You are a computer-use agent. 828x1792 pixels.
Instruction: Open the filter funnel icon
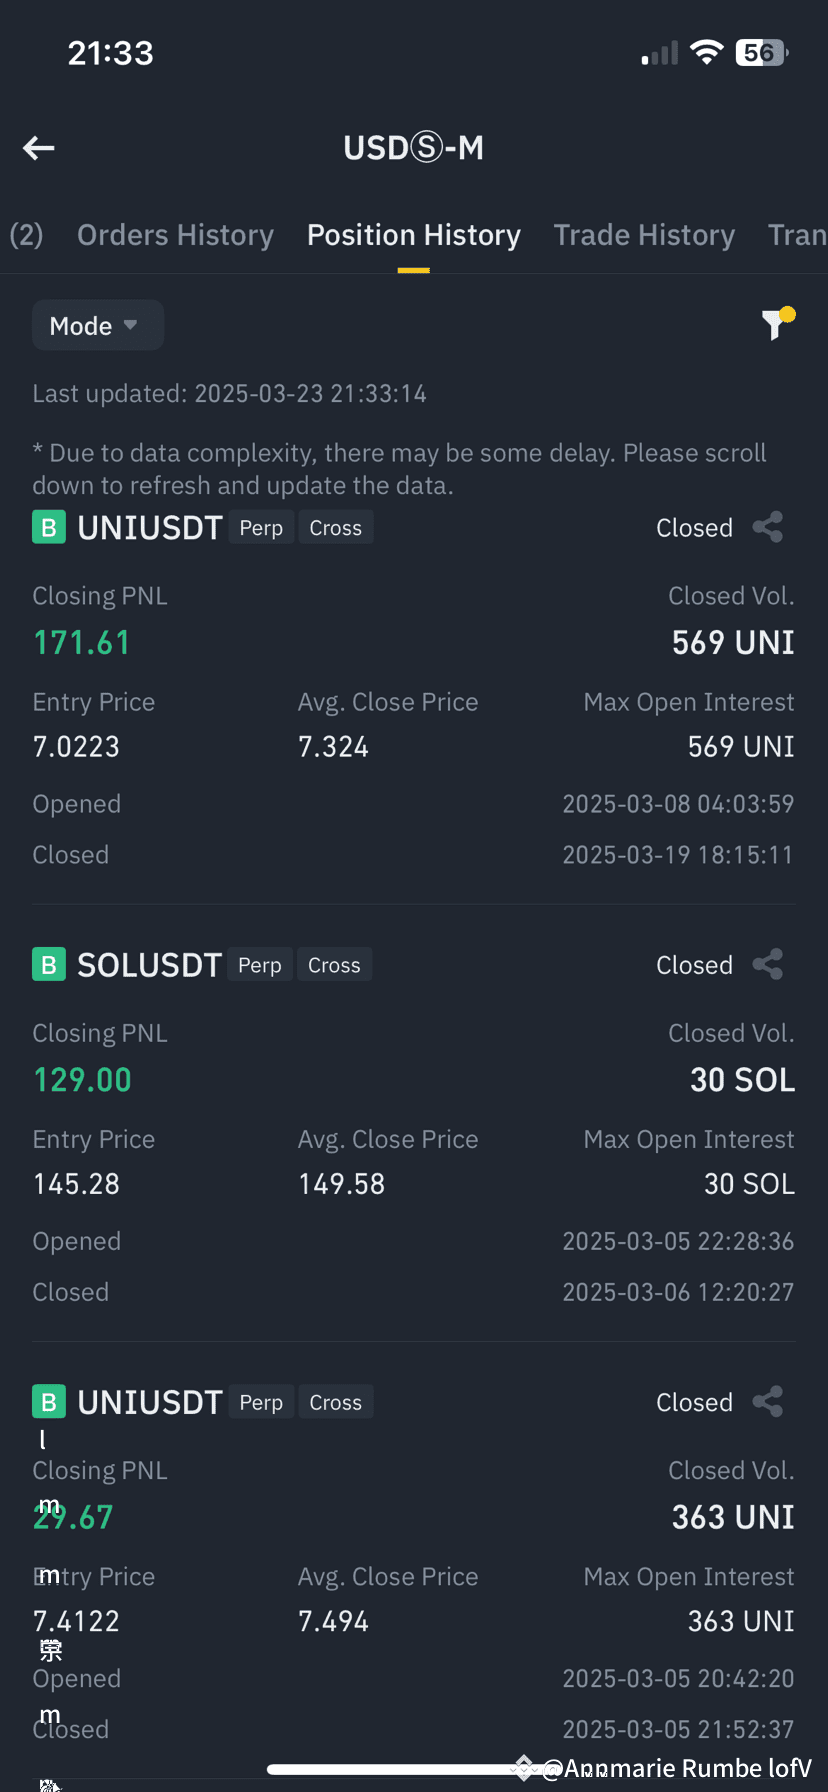(x=777, y=324)
